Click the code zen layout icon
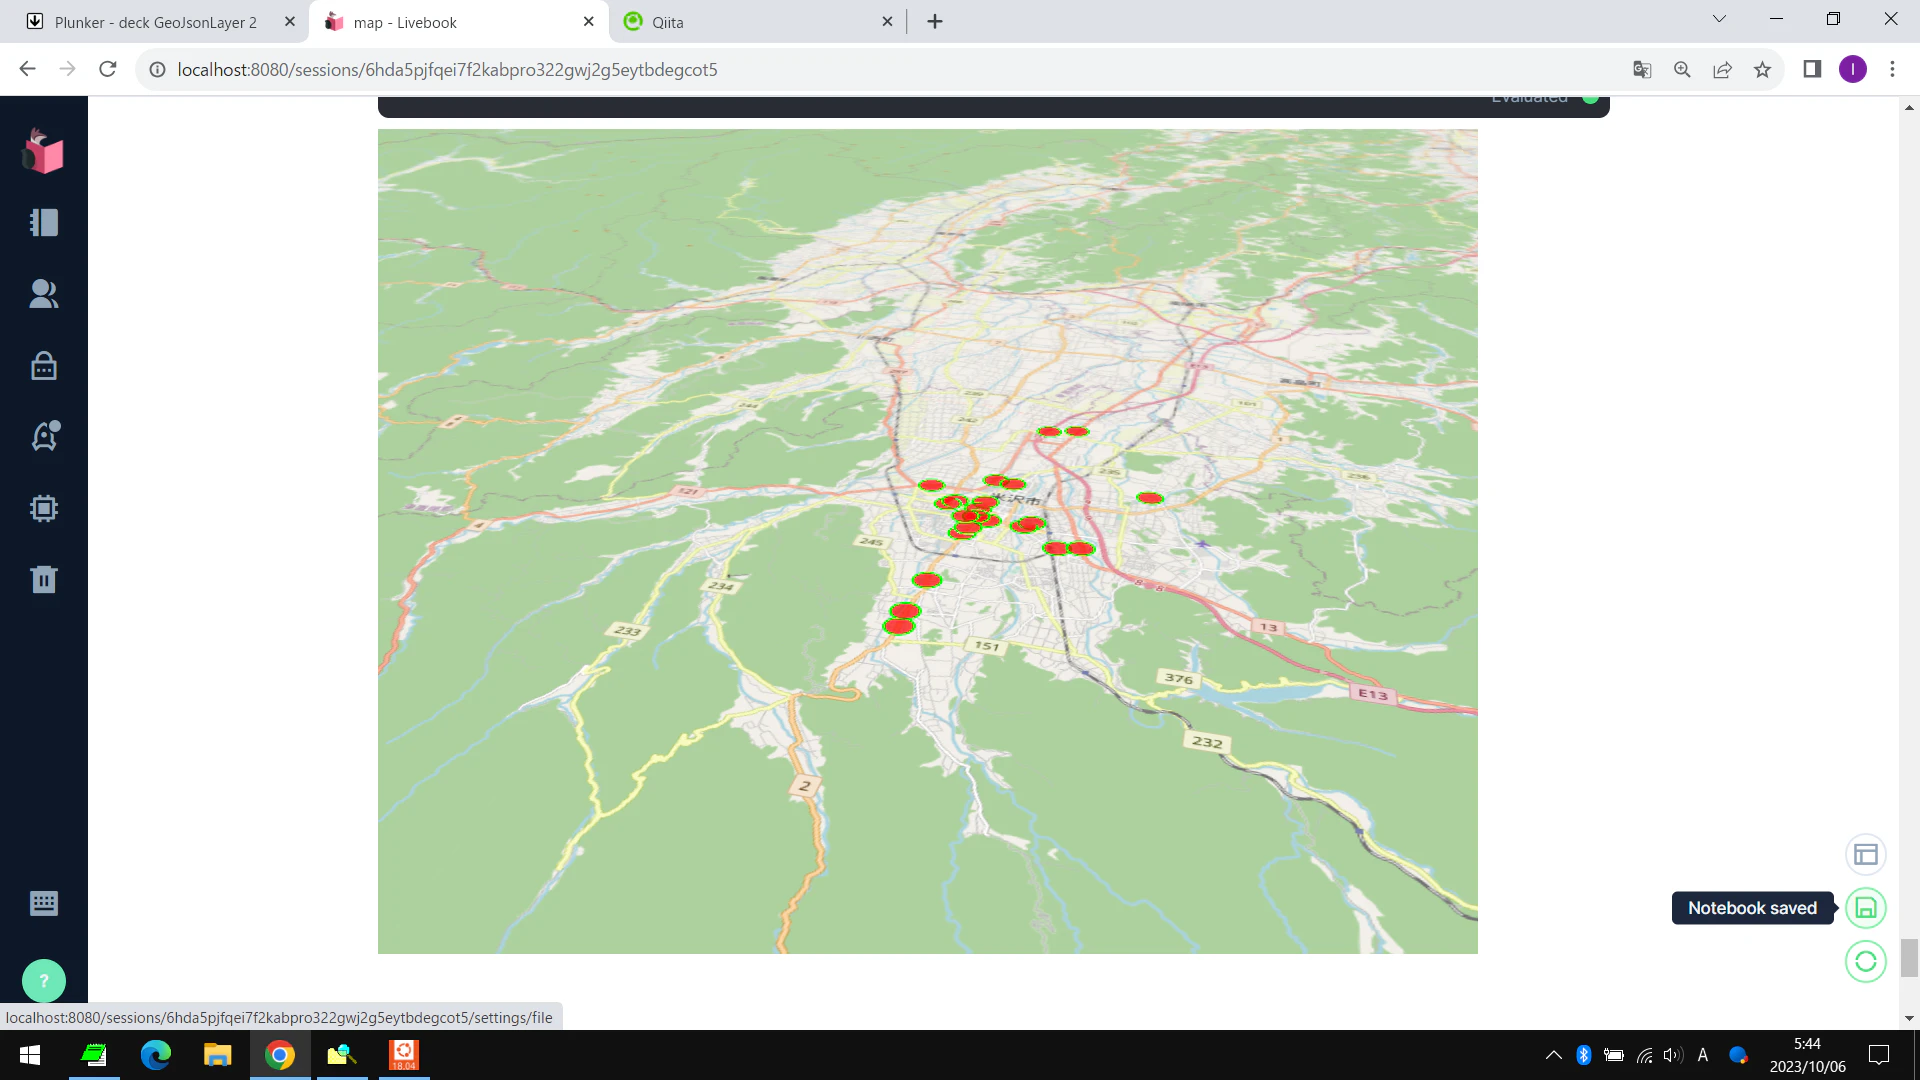The width and height of the screenshot is (1920, 1080). tap(1865, 855)
